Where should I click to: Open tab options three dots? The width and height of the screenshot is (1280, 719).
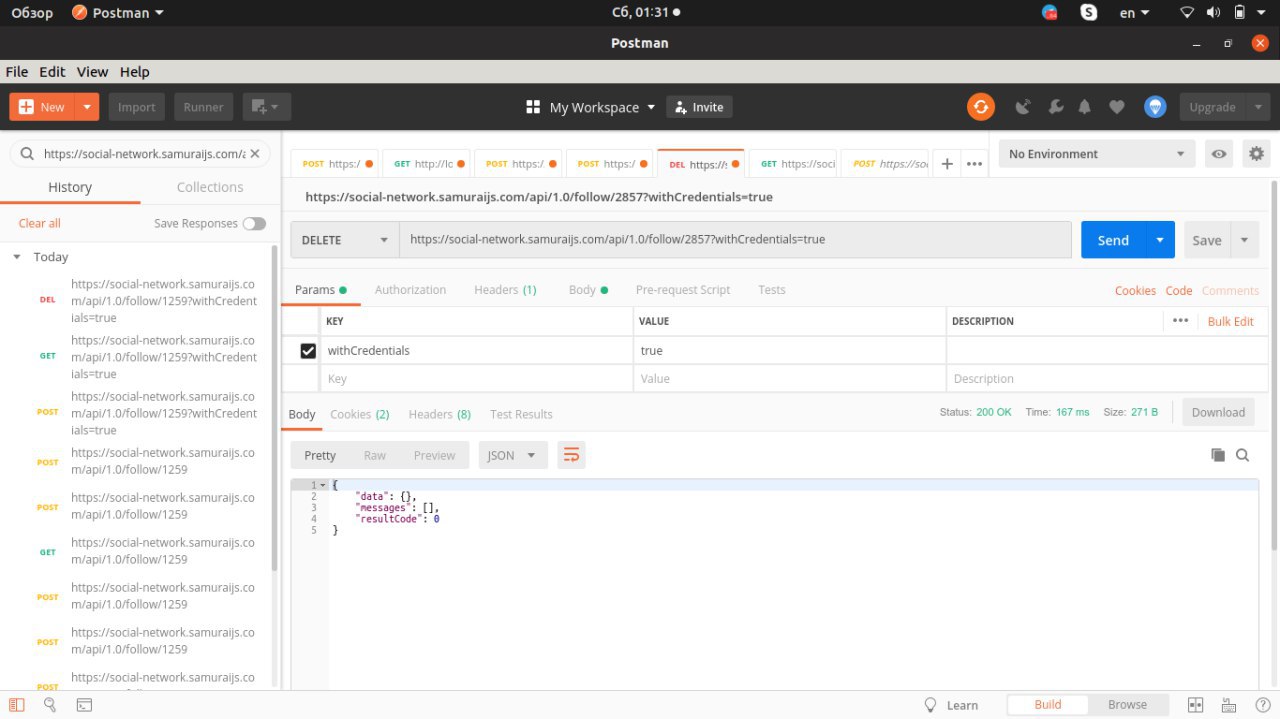click(974, 164)
